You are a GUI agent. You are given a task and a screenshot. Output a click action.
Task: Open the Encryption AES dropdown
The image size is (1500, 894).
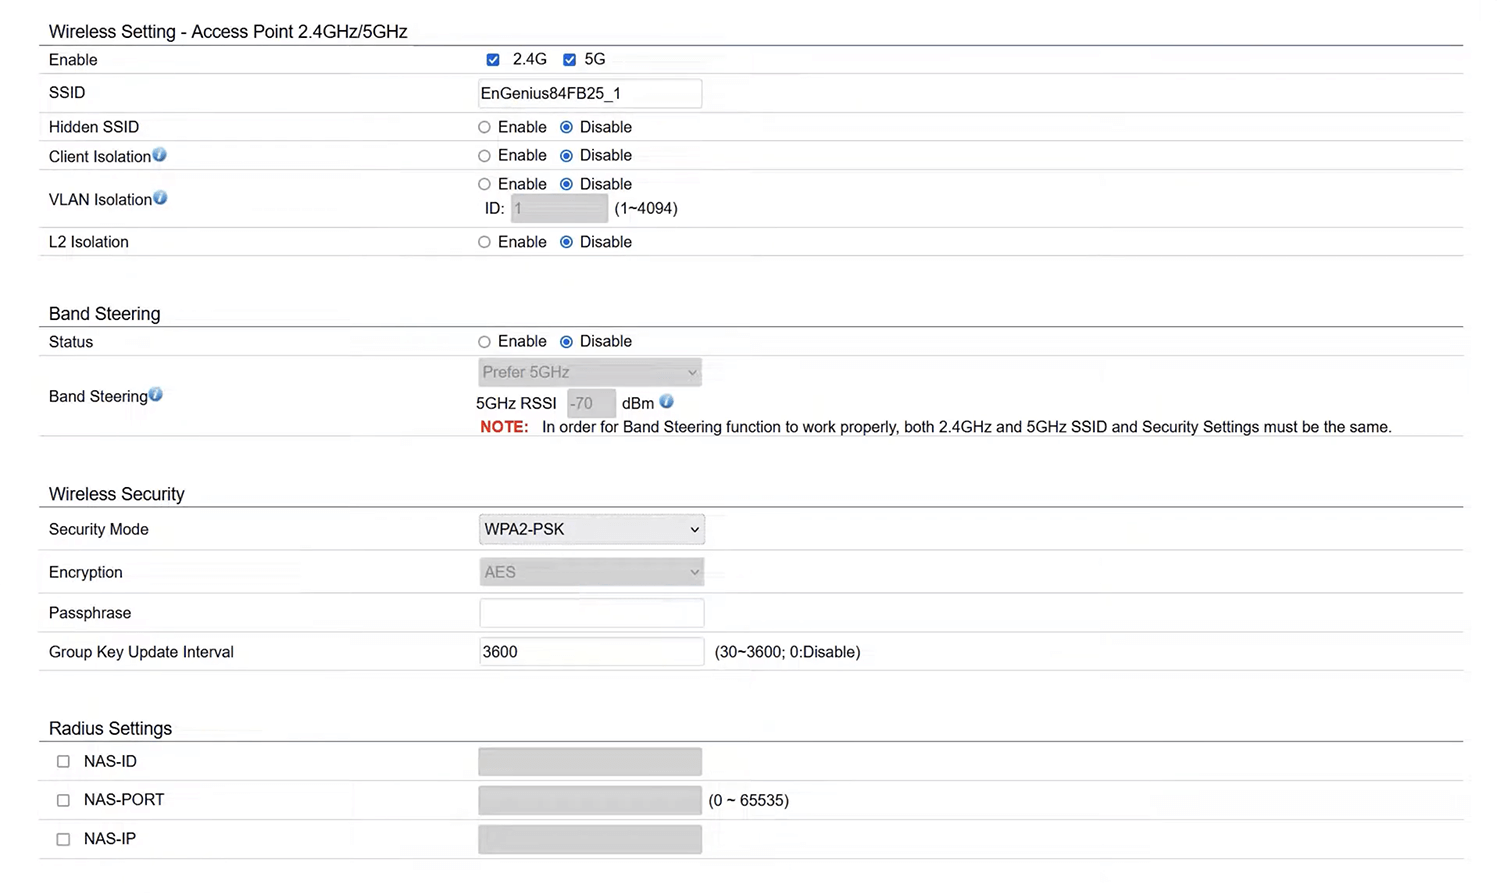coord(591,572)
